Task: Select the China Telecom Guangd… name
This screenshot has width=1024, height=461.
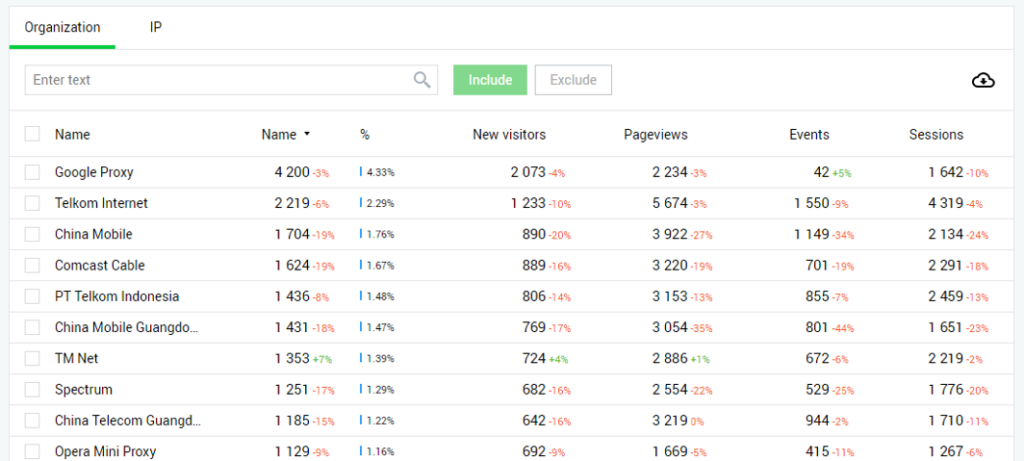Action: tap(127, 421)
